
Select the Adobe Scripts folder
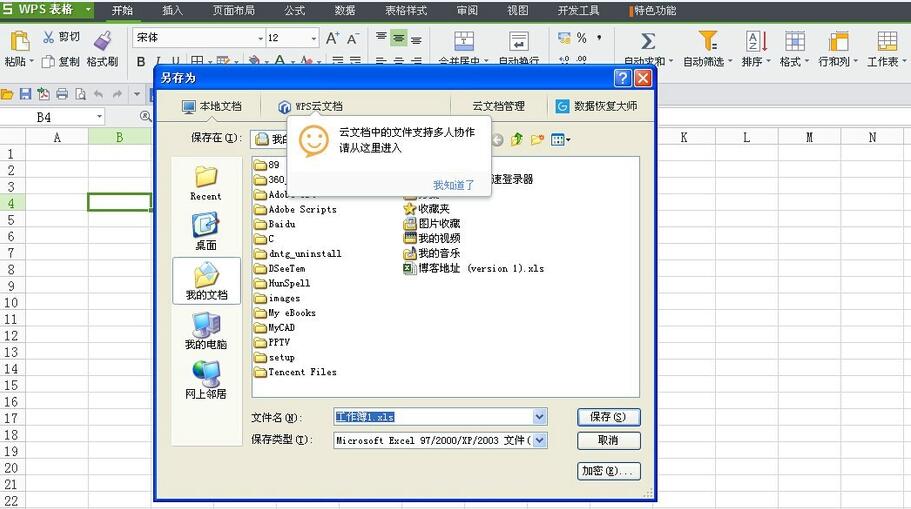(x=296, y=209)
